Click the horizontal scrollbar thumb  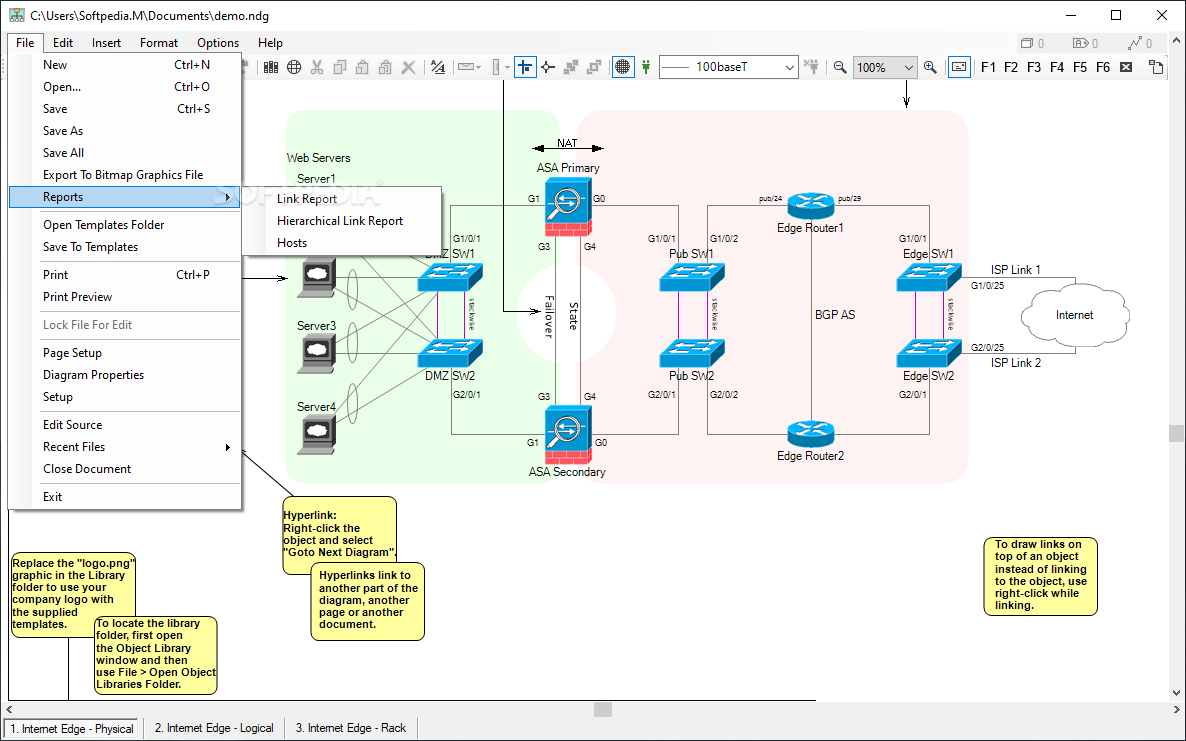click(x=603, y=709)
